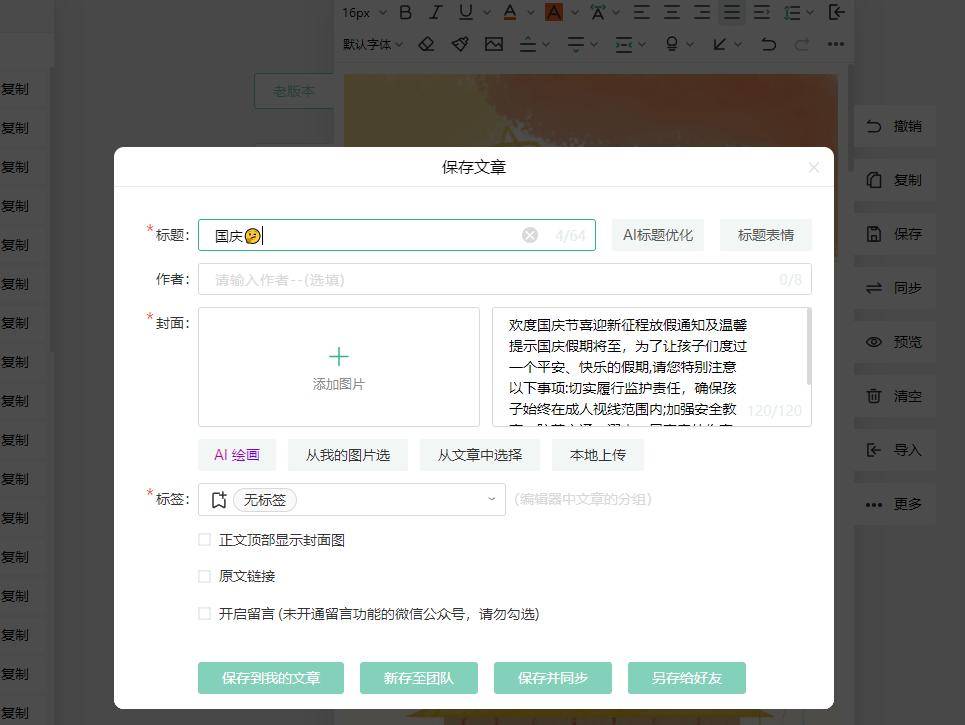
Task: Click the orange text background color swatch
Action: click(x=553, y=13)
